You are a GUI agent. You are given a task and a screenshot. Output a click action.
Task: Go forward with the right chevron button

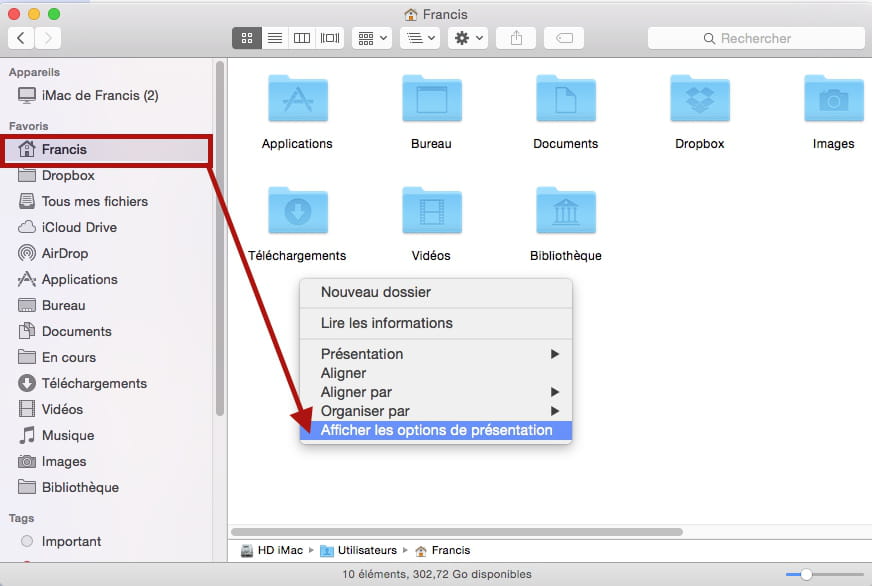[48, 38]
